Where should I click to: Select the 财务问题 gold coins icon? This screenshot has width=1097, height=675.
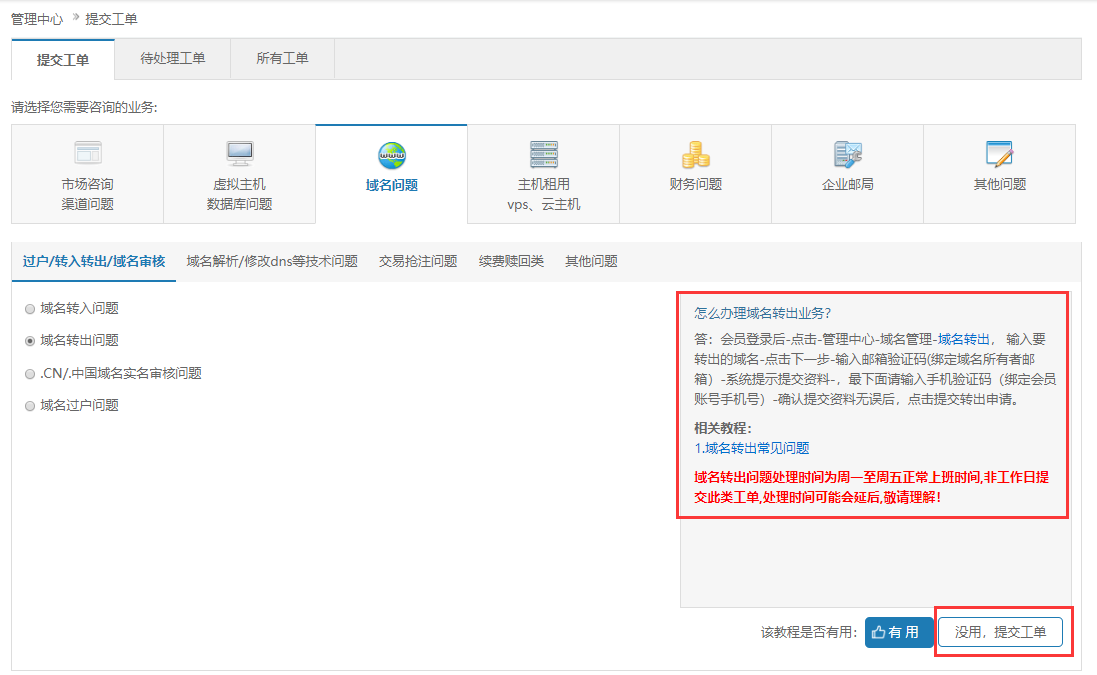click(696, 154)
